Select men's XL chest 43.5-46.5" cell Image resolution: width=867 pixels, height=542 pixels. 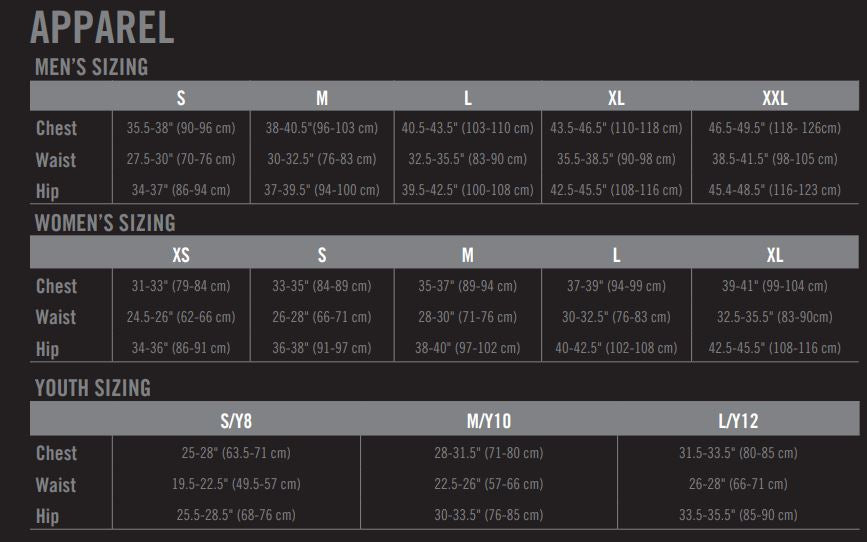click(616, 128)
